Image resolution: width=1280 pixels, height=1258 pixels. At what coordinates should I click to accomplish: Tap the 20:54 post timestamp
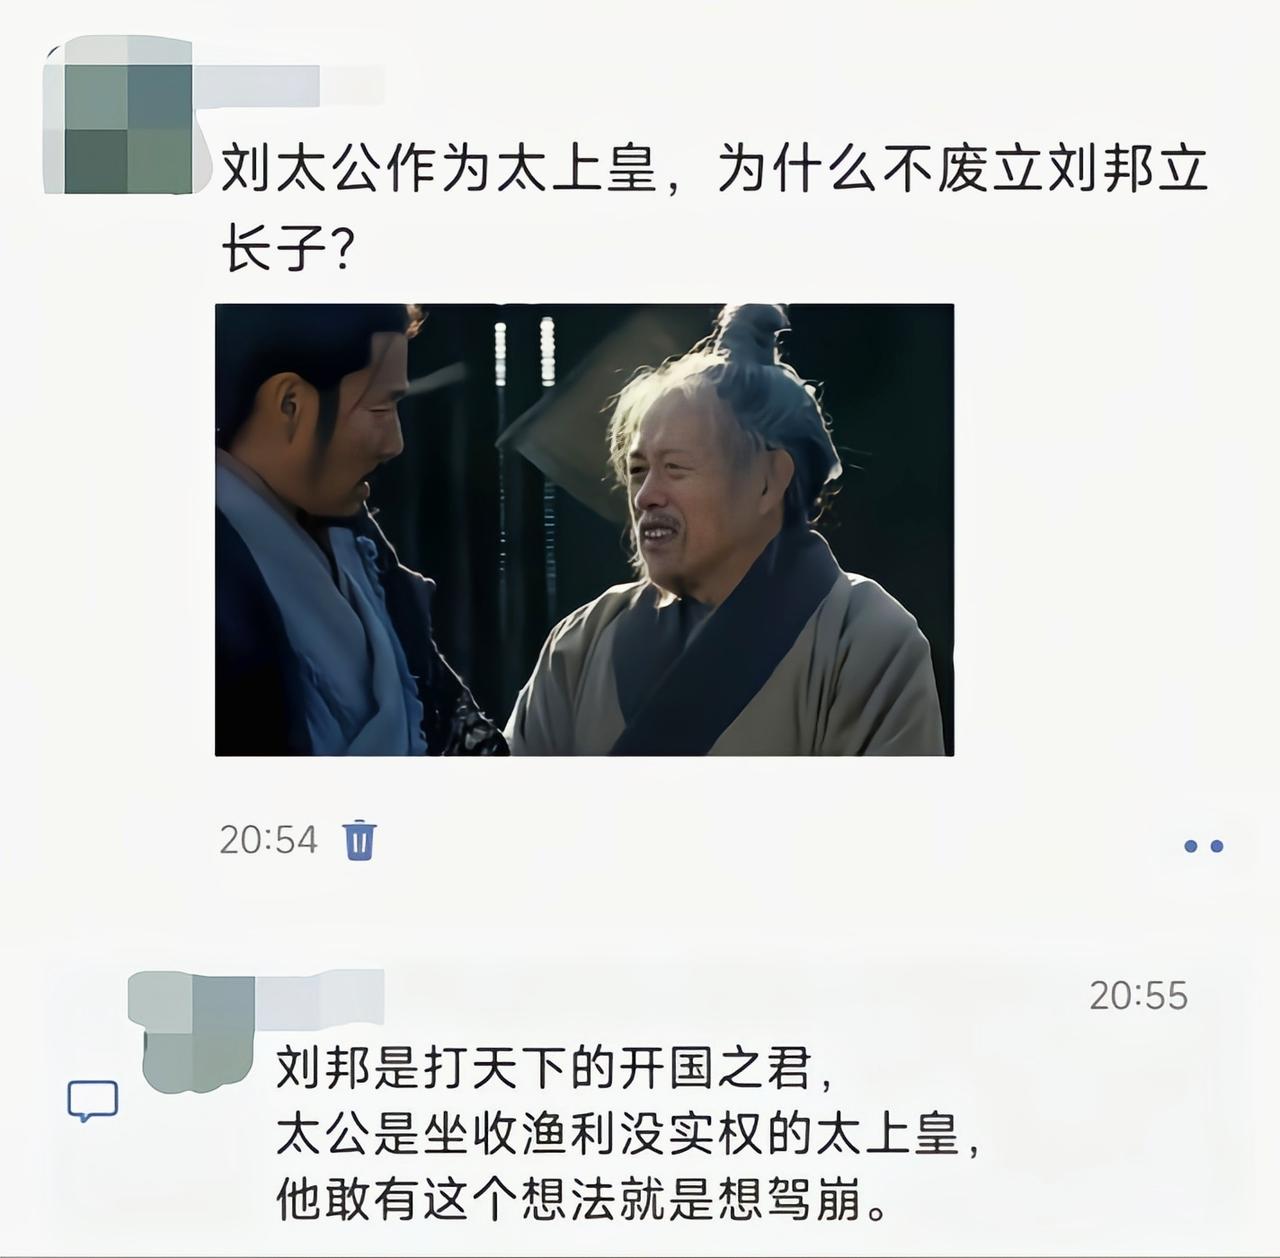(268, 840)
